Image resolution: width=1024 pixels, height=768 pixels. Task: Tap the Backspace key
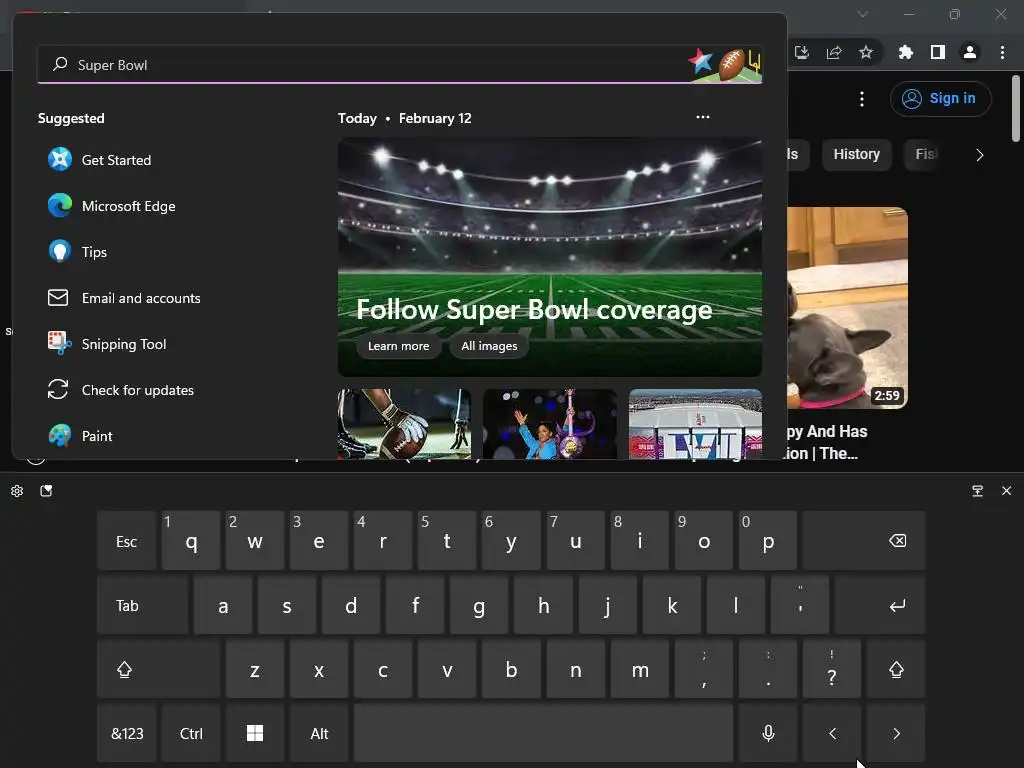pyautogui.click(x=864, y=541)
